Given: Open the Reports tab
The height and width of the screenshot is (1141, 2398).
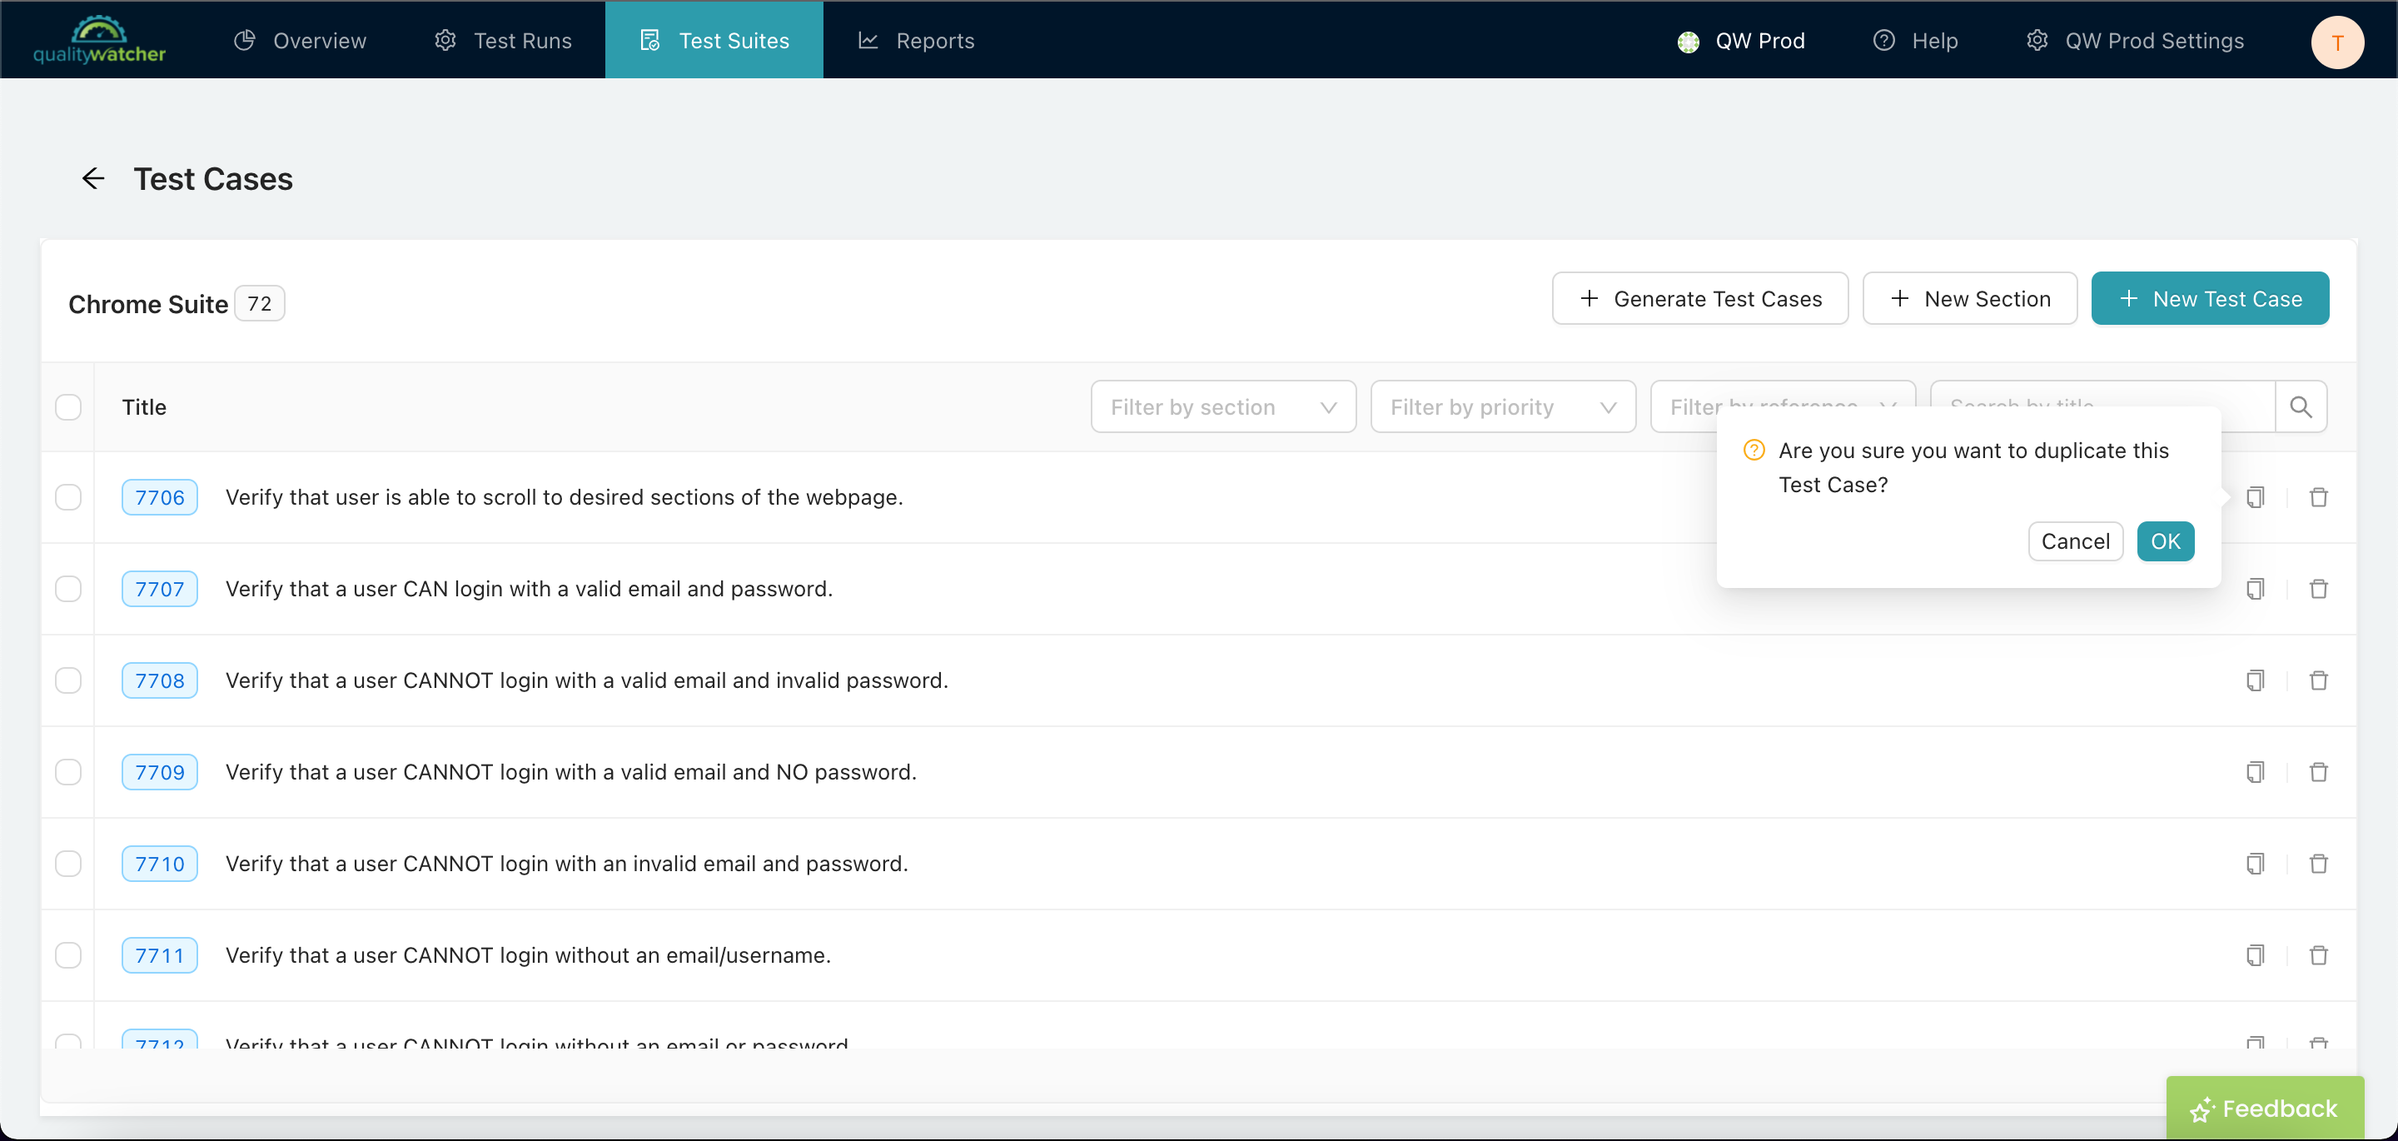Looking at the screenshot, I should [916, 40].
